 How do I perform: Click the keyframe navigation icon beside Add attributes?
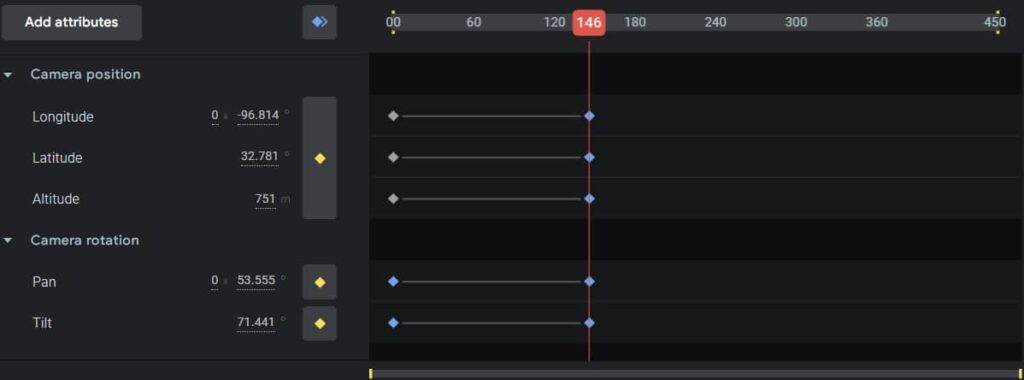click(319, 22)
